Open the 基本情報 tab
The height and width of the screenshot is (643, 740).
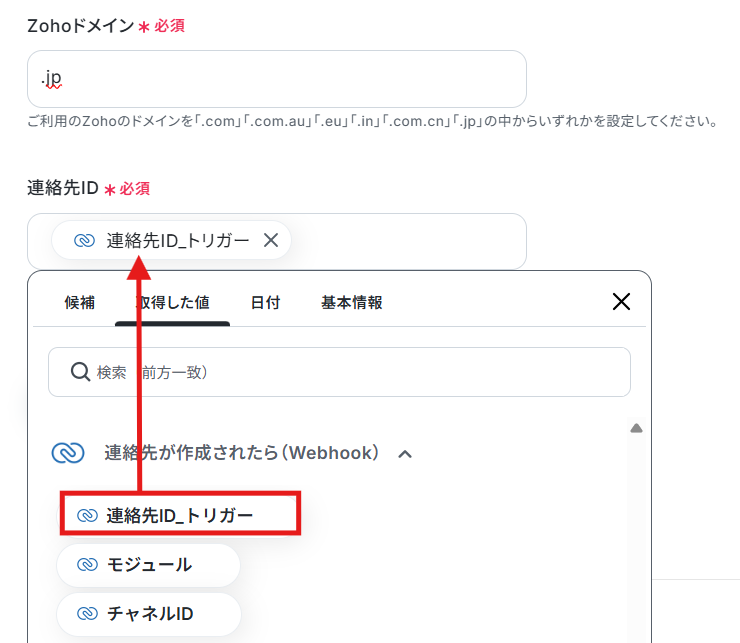point(352,302)
